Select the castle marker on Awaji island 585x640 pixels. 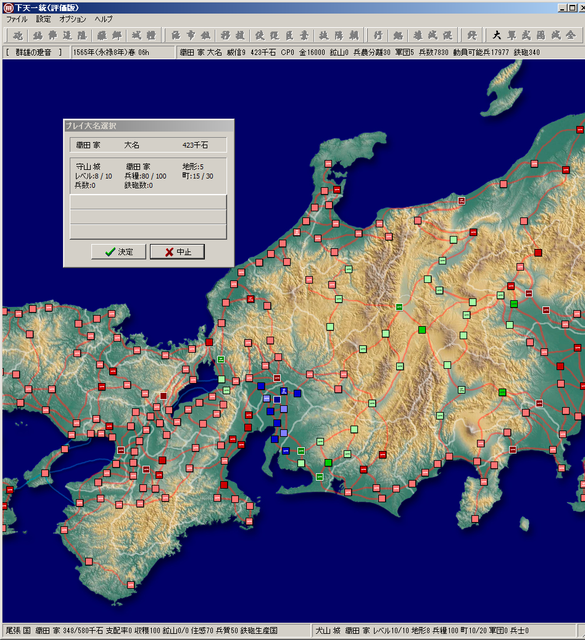pos(45,473)
